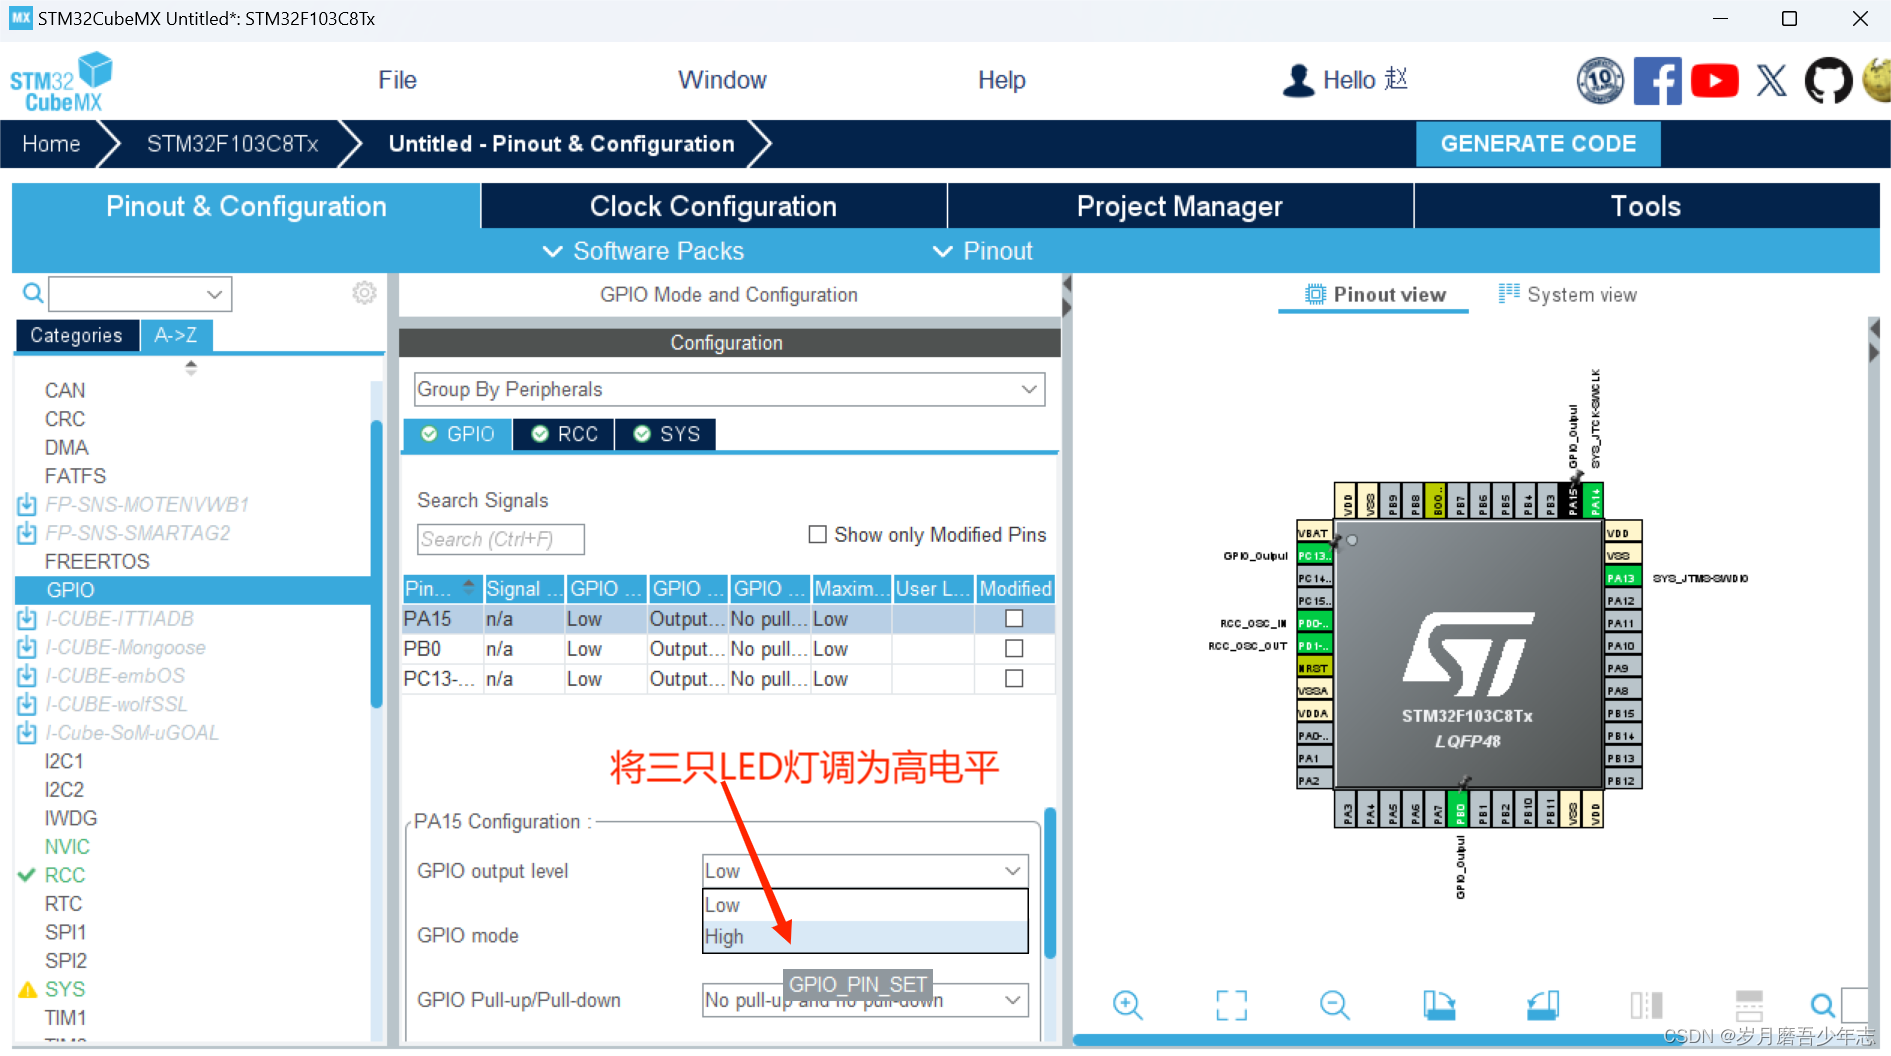This screenshot has height=1056, width=1891.
Task: Switch to the Clock Configuration tab
Action: click(714, 206)
